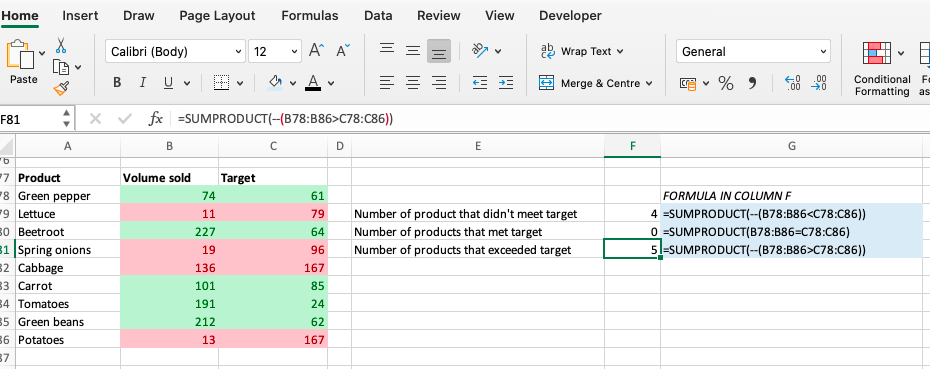Viewport: 930px width, 369px height.
Task: Confirm formula with checkmark icon
Action: [x=125, y=119]
